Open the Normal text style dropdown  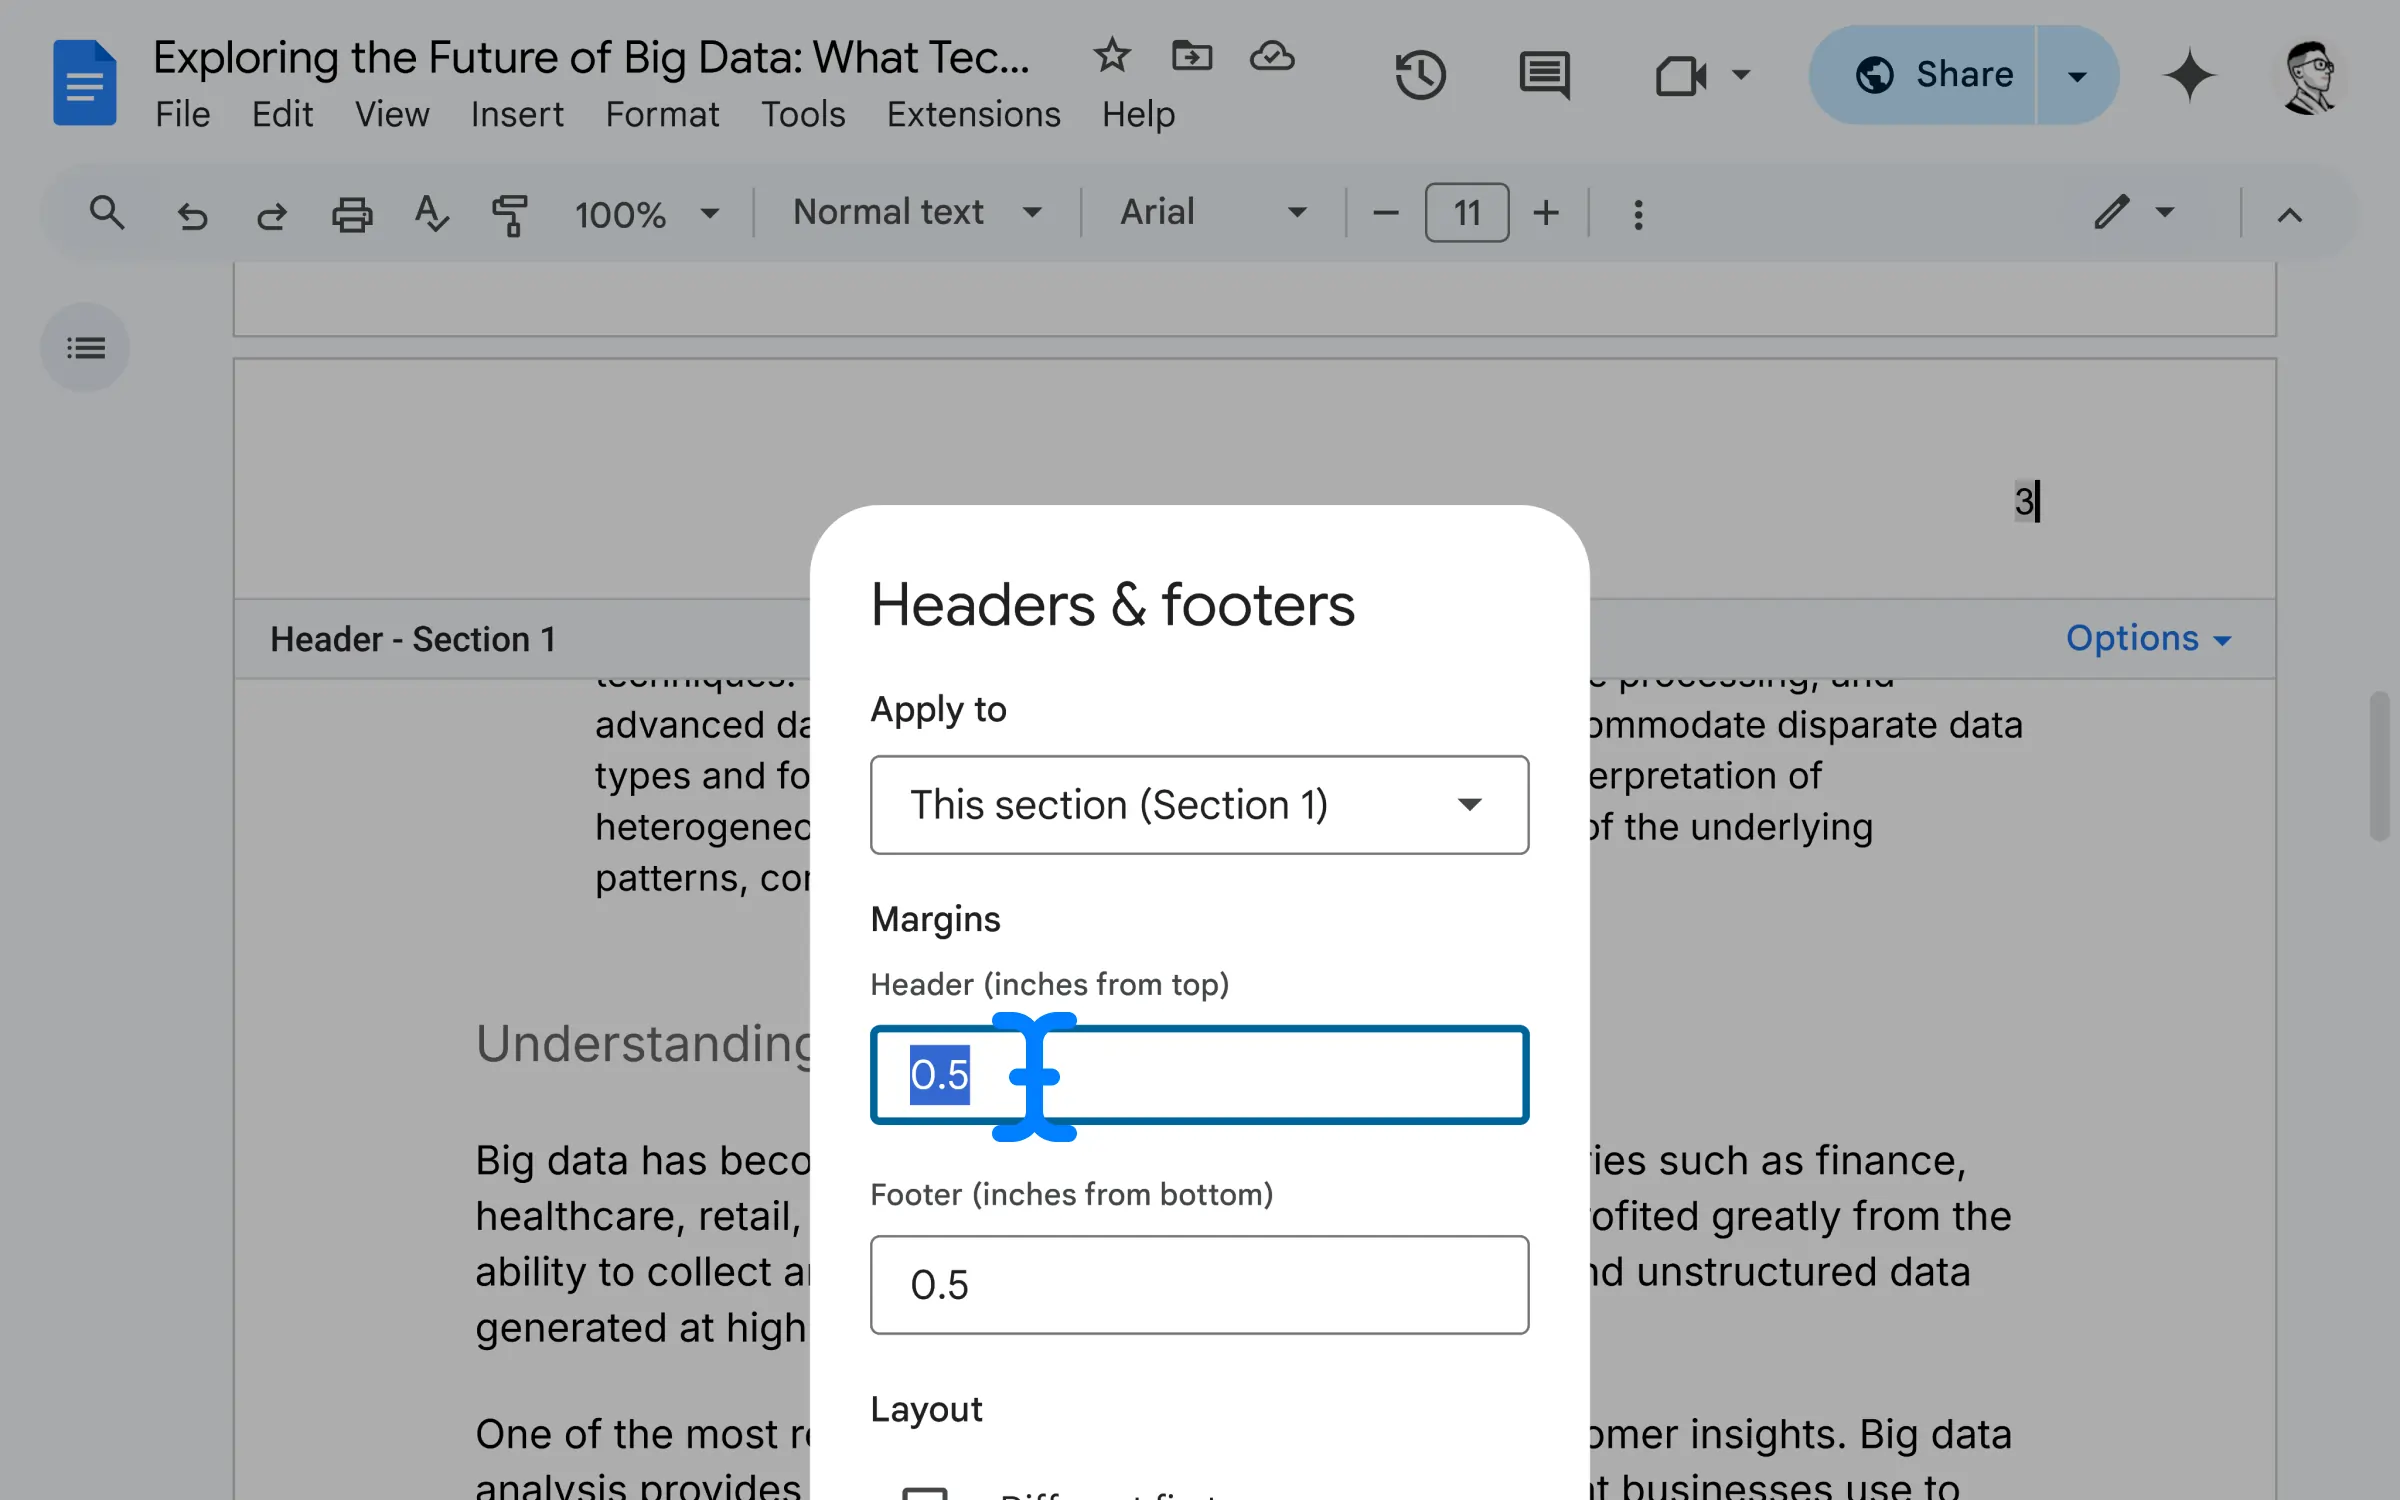[917, 212]
